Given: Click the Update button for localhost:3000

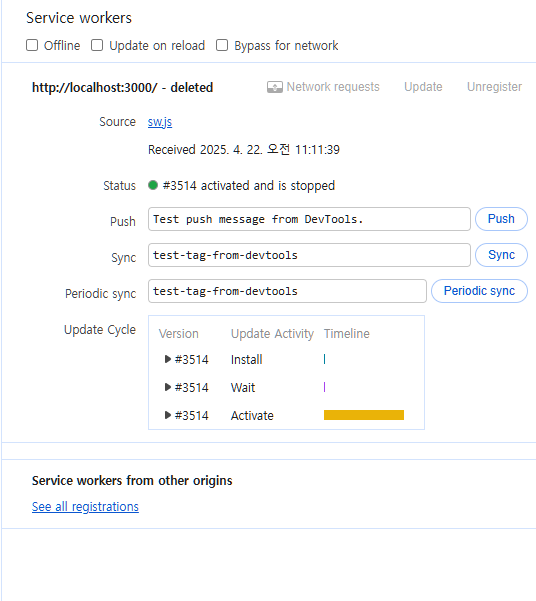Looking at the screenshot, I should tap(423, 87).
